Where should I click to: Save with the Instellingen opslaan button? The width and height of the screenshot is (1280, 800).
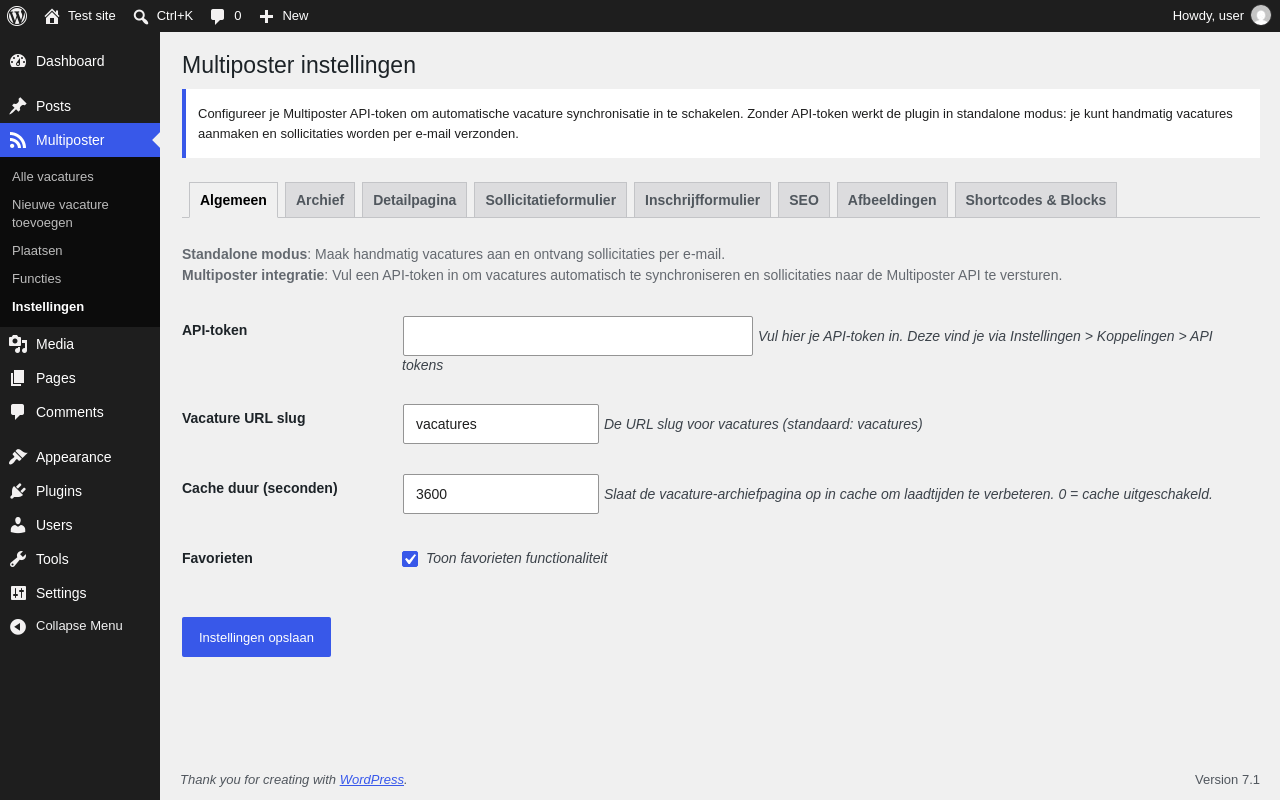click(256, 637)
